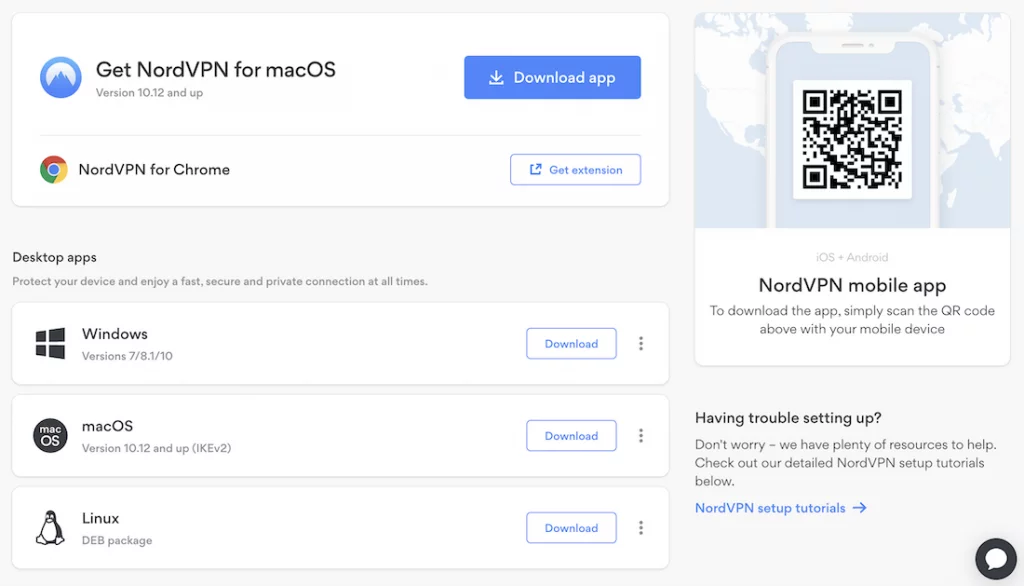The height and width of the screenshot is (586, 1024).
Task: Download the Windows desktop app
Action: pos(571,344)
